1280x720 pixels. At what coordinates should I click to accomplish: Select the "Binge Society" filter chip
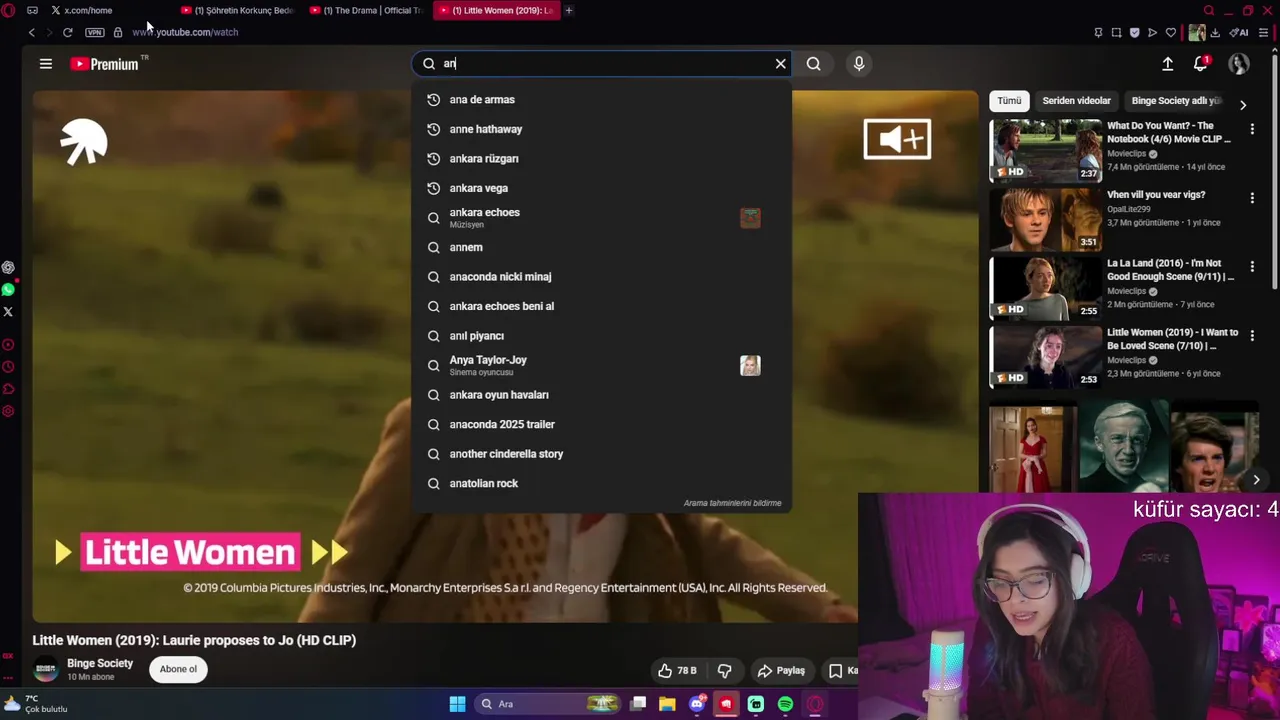pos(1176,101)
